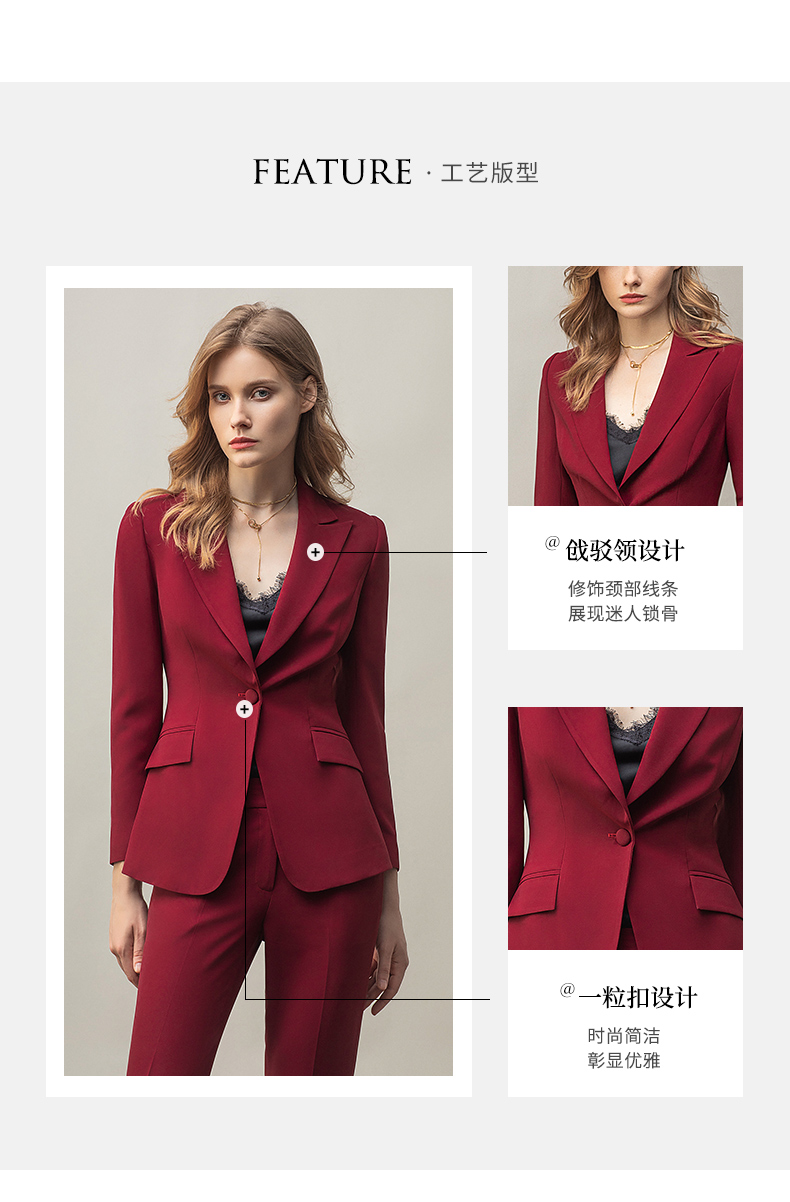790x1202 pixels.
Task: Click the plus marker beside the jacket button
Action: pyautogui.click(x=244, y=709)
